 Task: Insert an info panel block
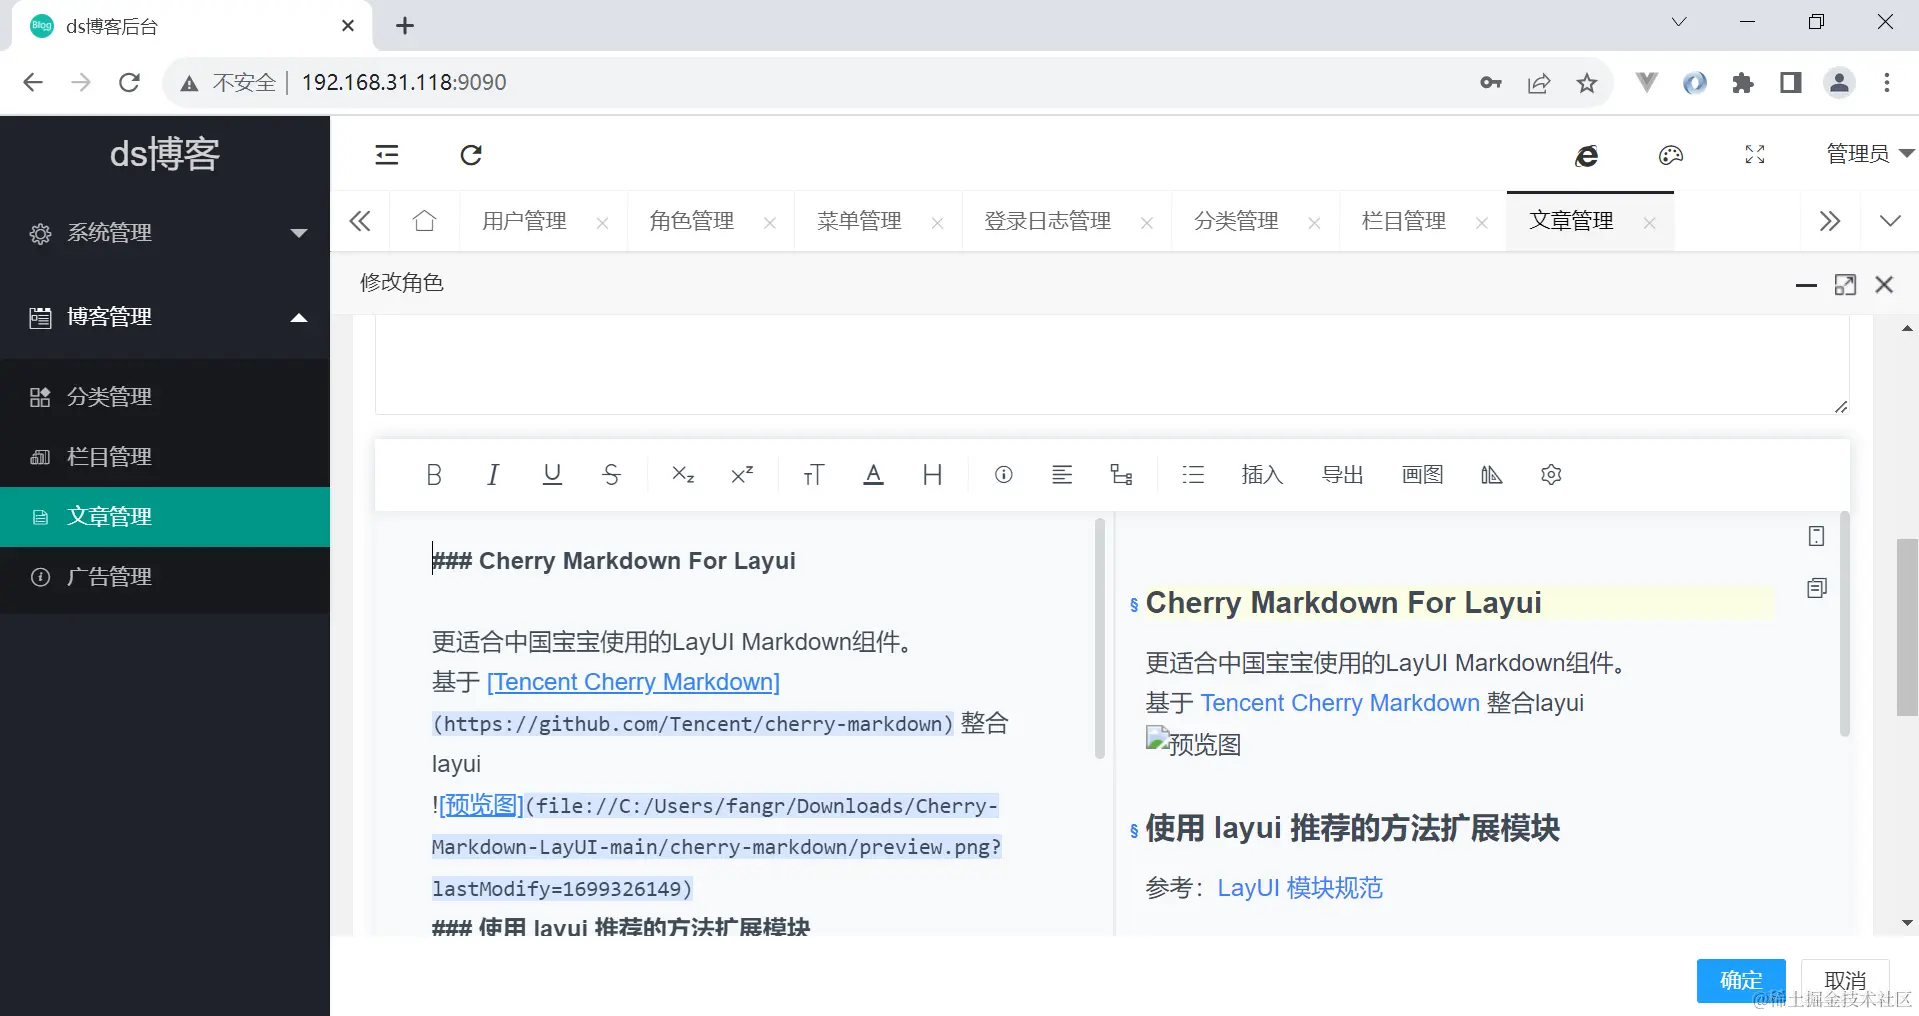point(1004,475)
